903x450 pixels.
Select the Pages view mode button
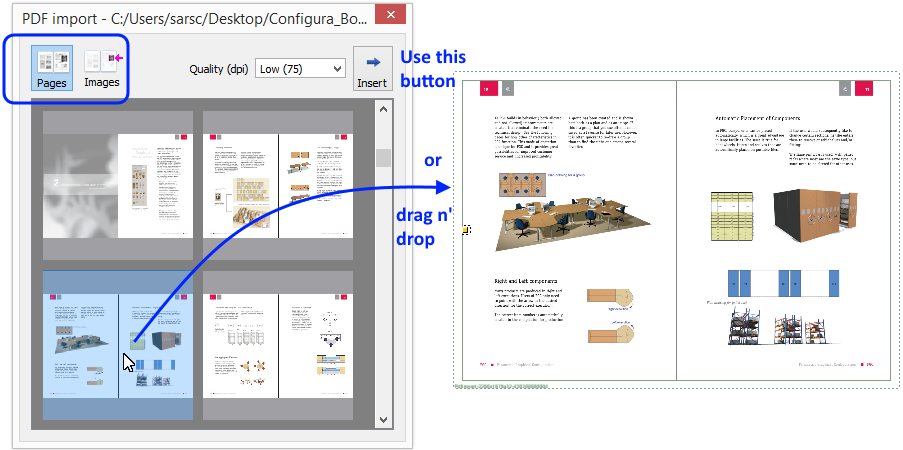click(x=50, y=68)
